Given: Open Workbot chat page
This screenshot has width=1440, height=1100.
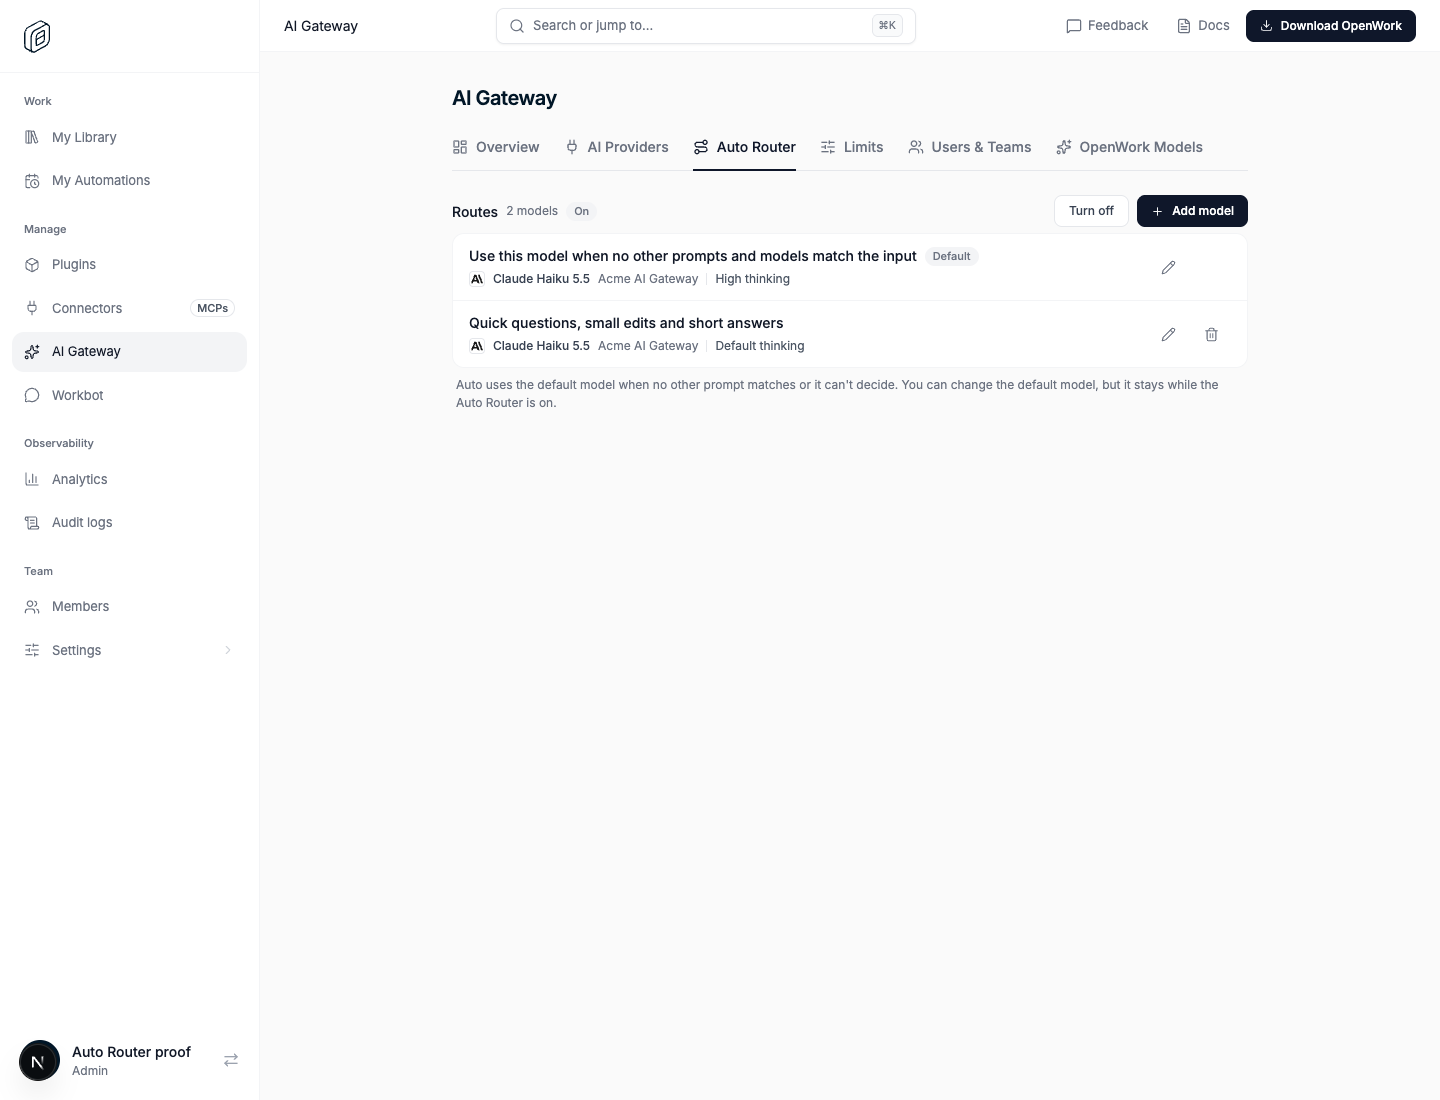Looking at the screenshot, I should 129,395.
